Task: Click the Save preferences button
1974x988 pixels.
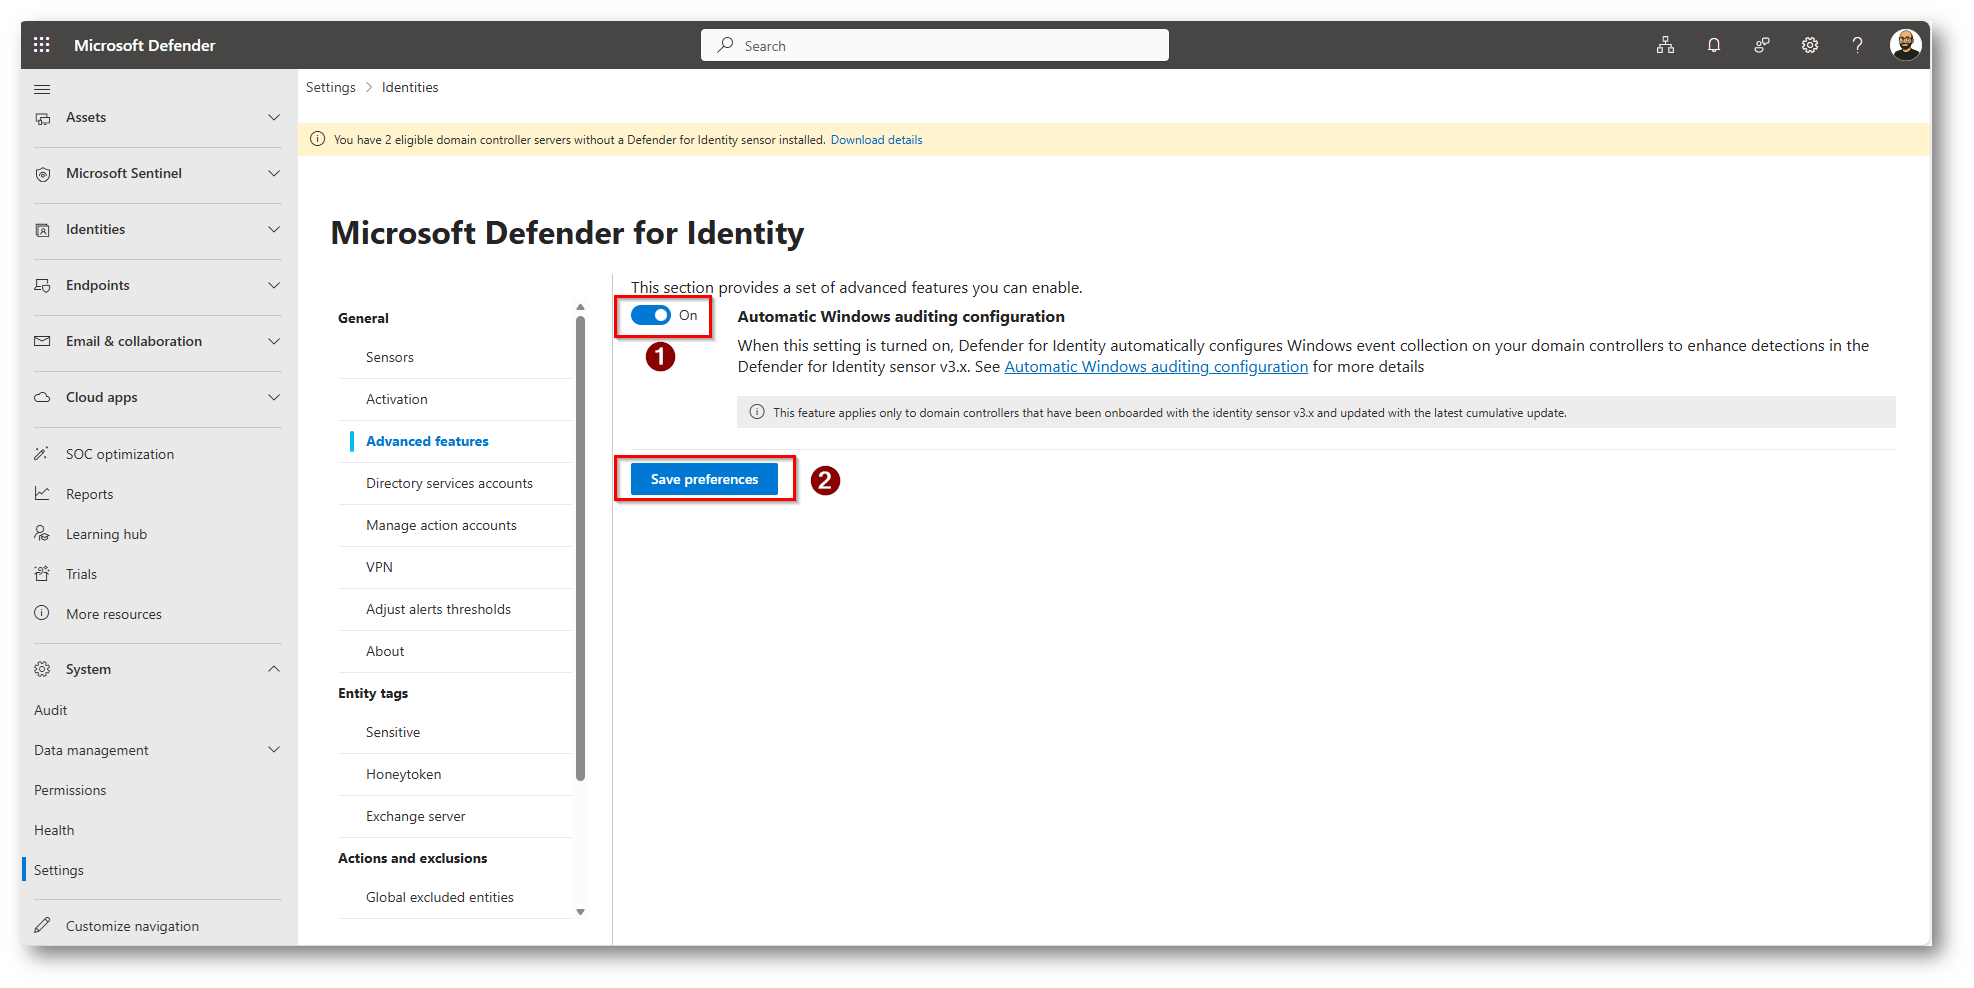Action: 704,480
